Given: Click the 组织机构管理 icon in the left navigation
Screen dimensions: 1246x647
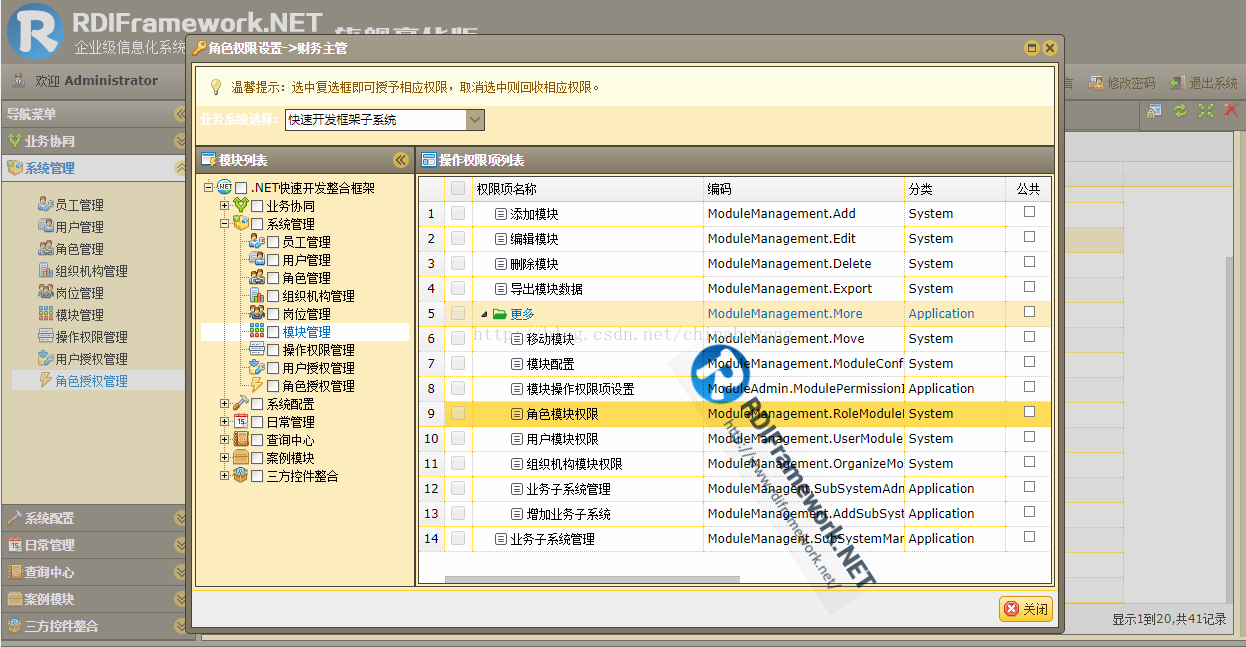Looking at the screenshot, I should pos(46,270).
